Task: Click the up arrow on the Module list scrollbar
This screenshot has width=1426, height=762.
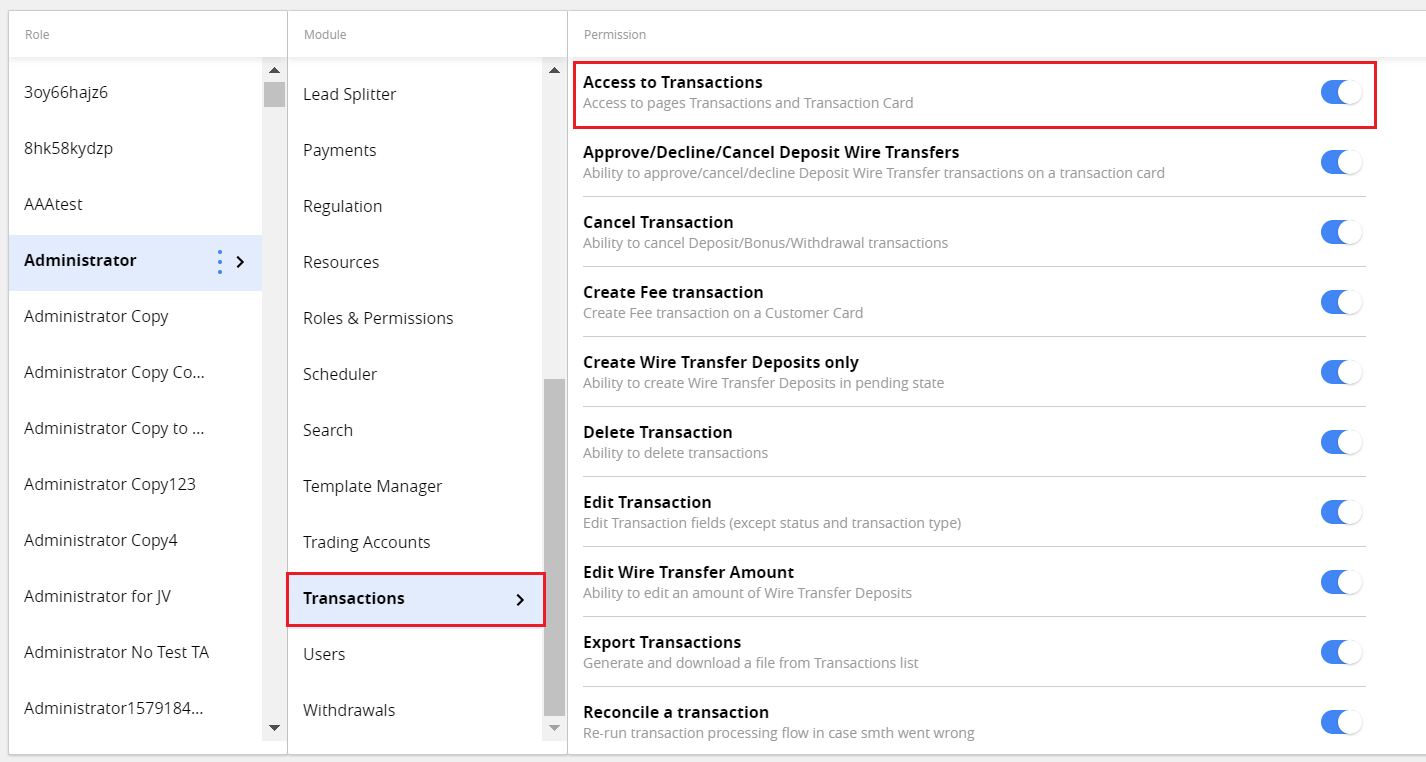Action: tap(553, 69)
